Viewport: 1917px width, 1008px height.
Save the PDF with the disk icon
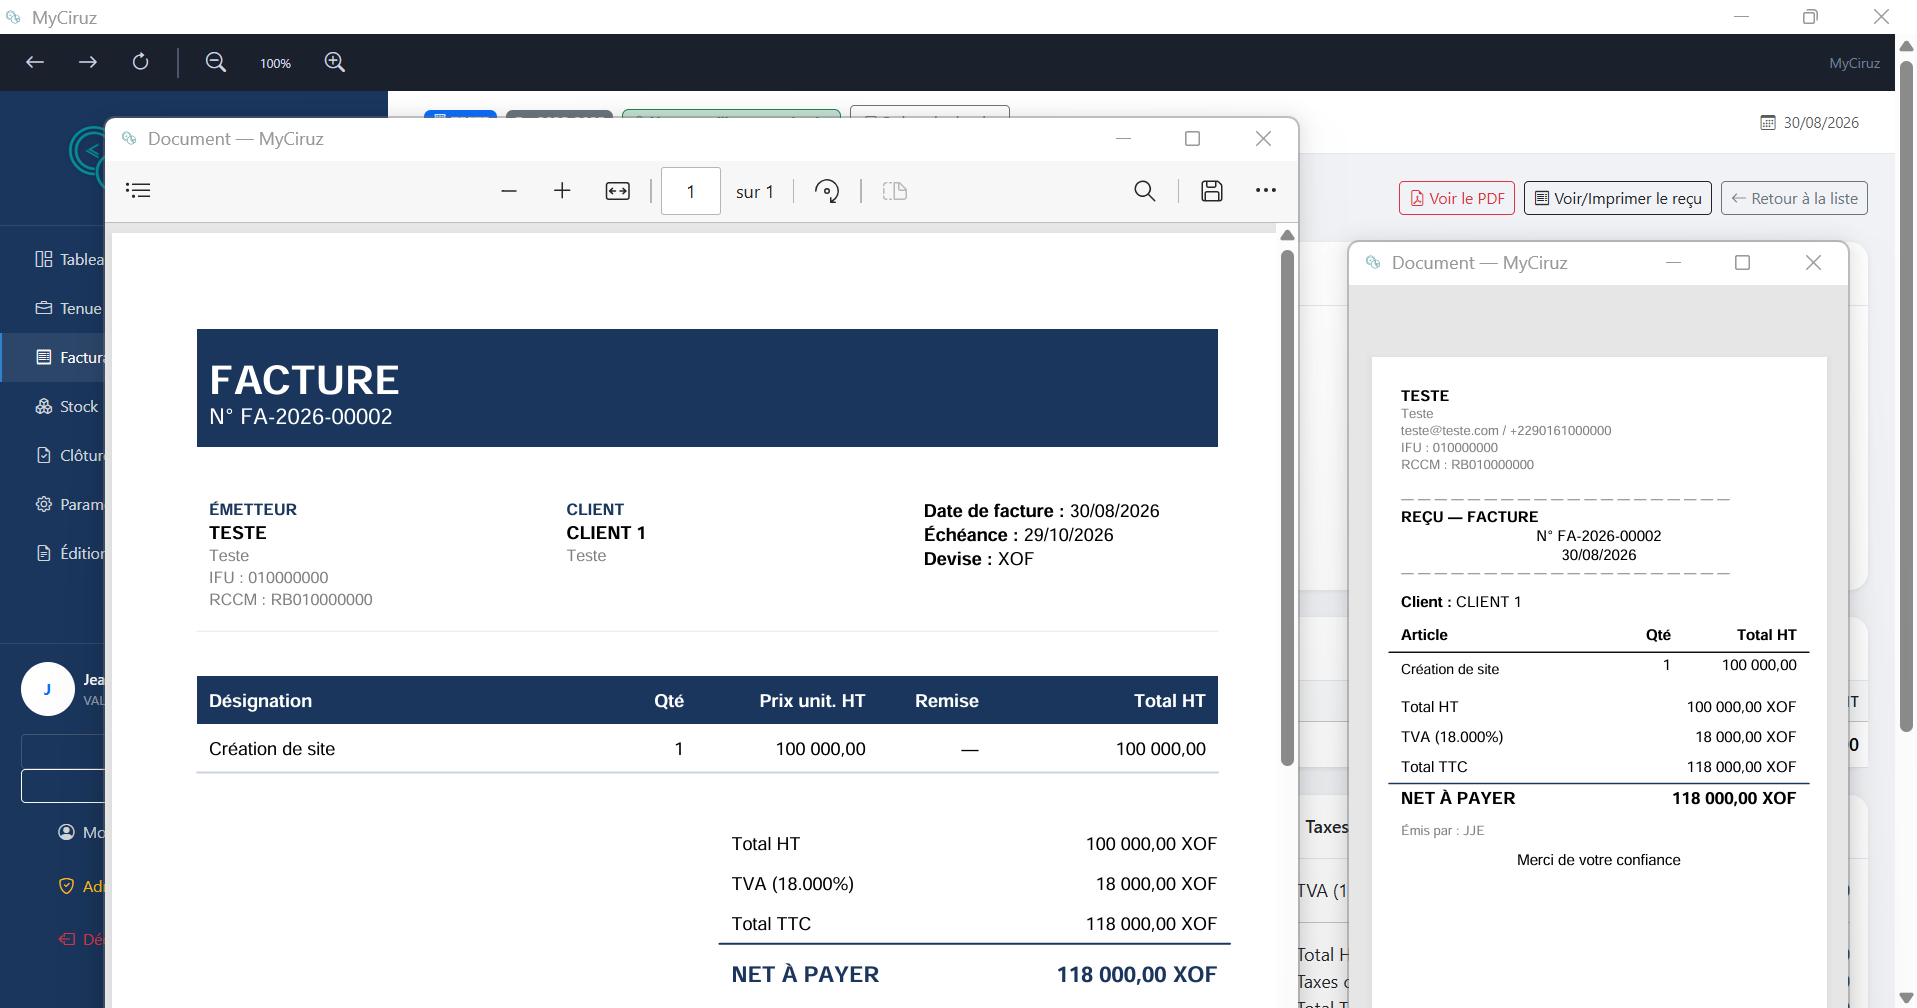click(x=1212, y=191)
